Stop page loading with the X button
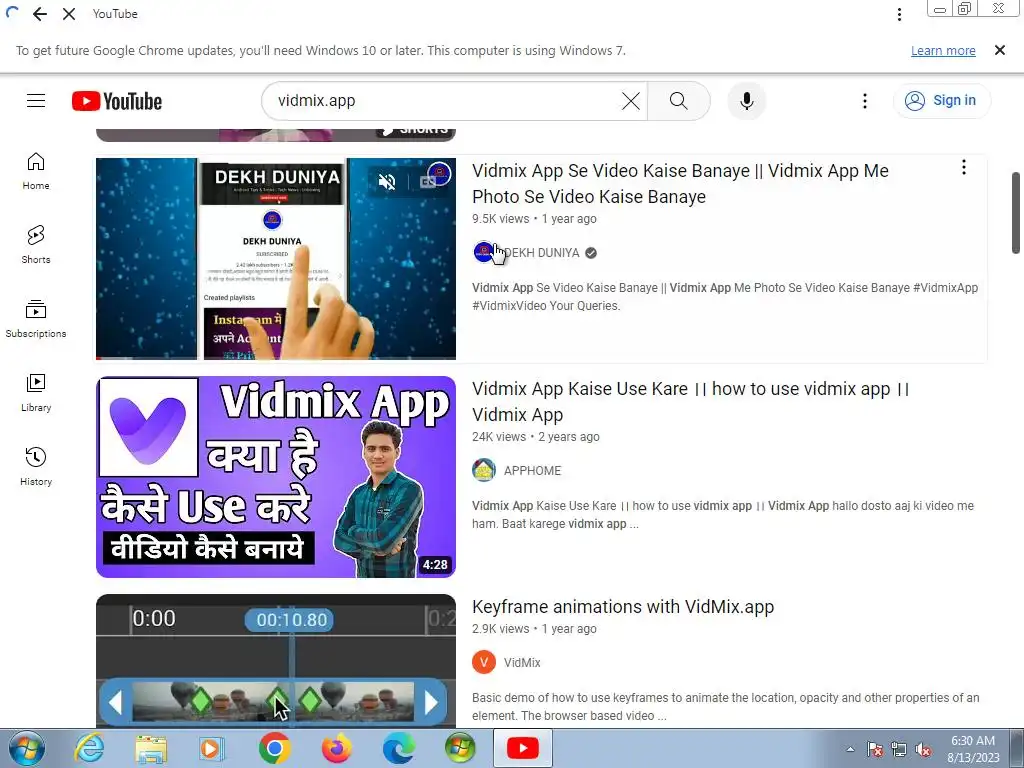Viewport: 1024px width, 768px height. [69, 14]
